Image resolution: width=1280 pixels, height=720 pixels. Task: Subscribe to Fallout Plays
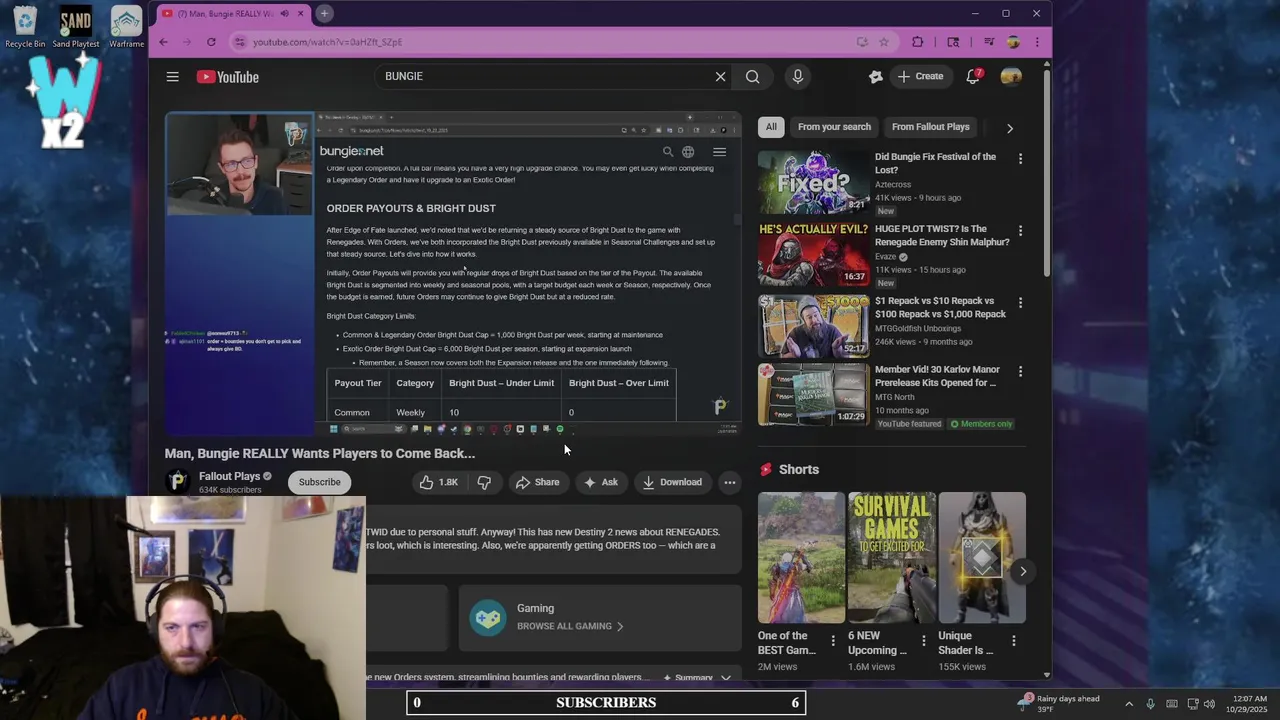pos(319,482)
